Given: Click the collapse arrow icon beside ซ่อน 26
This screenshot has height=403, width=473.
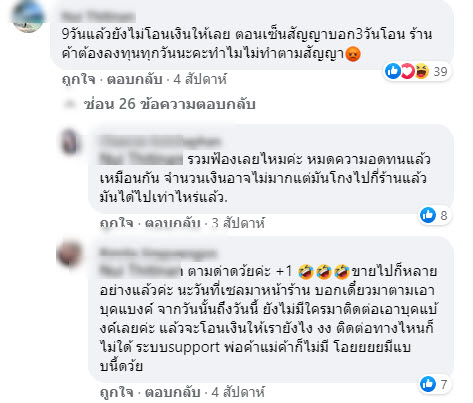Looking at the screenshot, I should click(70, 104).
